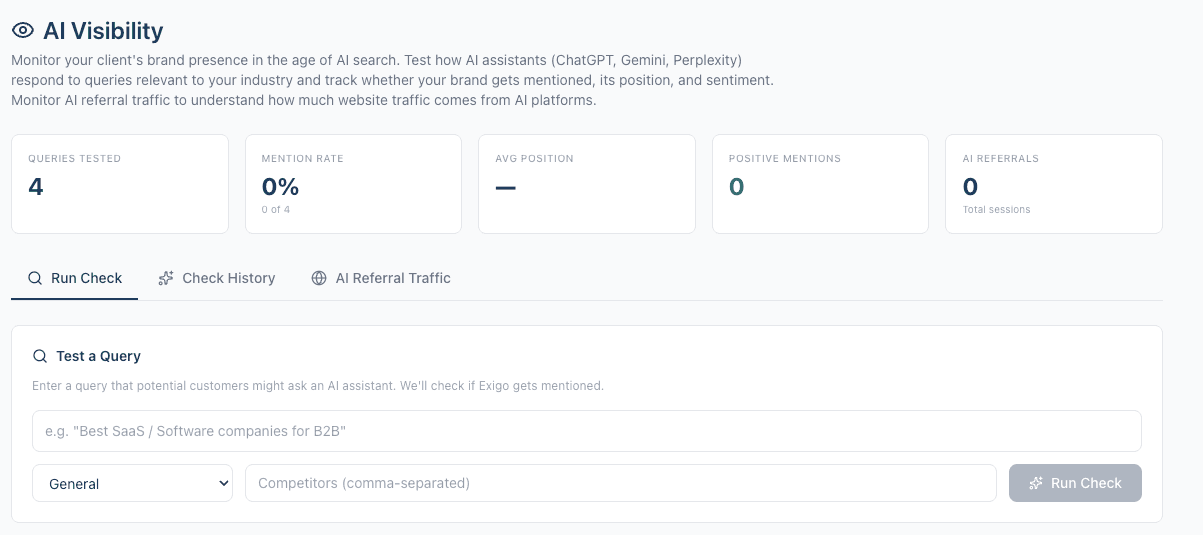
Task: Click the Positive Mentions stat card
Action: click(821, 184)
